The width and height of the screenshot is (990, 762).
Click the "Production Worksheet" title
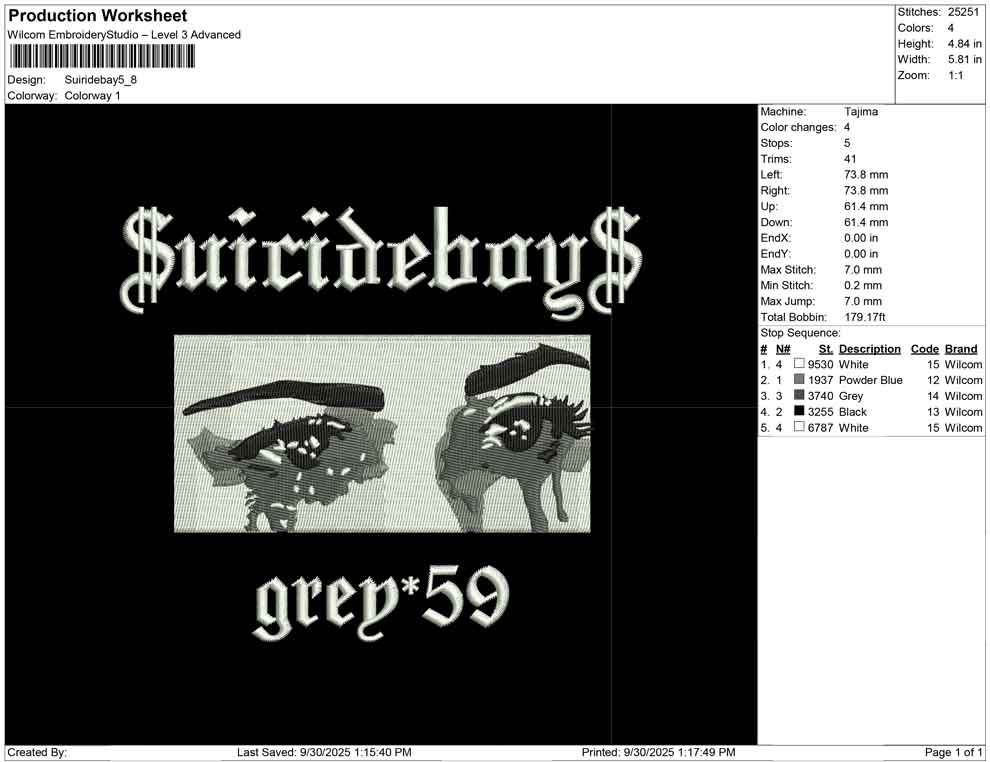point(98,16)
